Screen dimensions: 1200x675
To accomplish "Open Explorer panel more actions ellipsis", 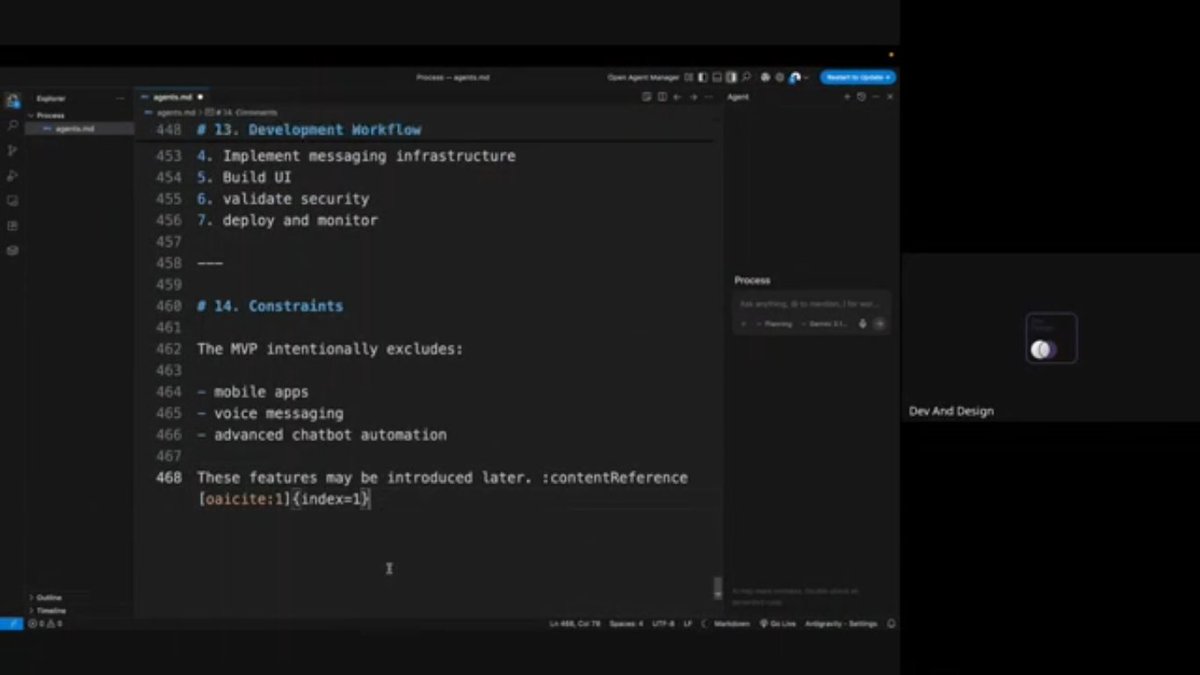I will (x=121, y=98).
